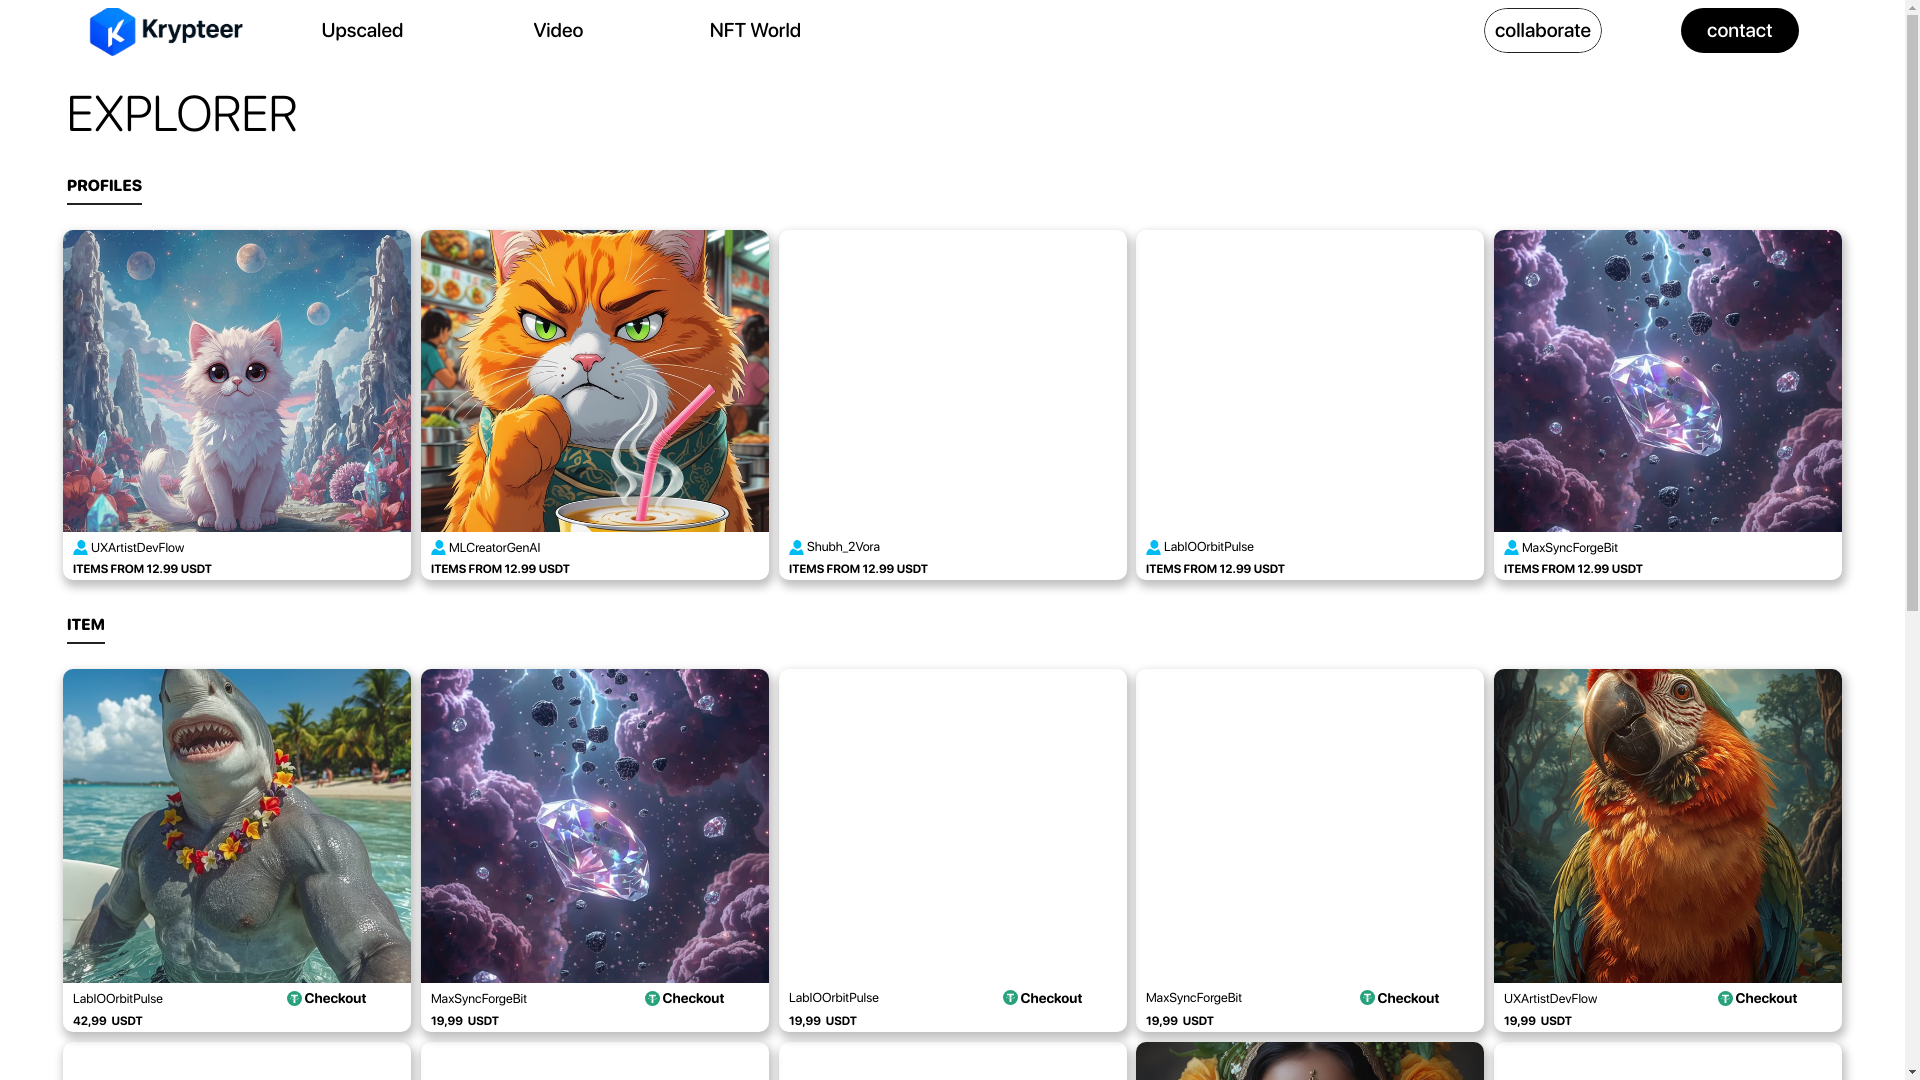Click Tether icon on the parrot item card

tap(1725, 999)
